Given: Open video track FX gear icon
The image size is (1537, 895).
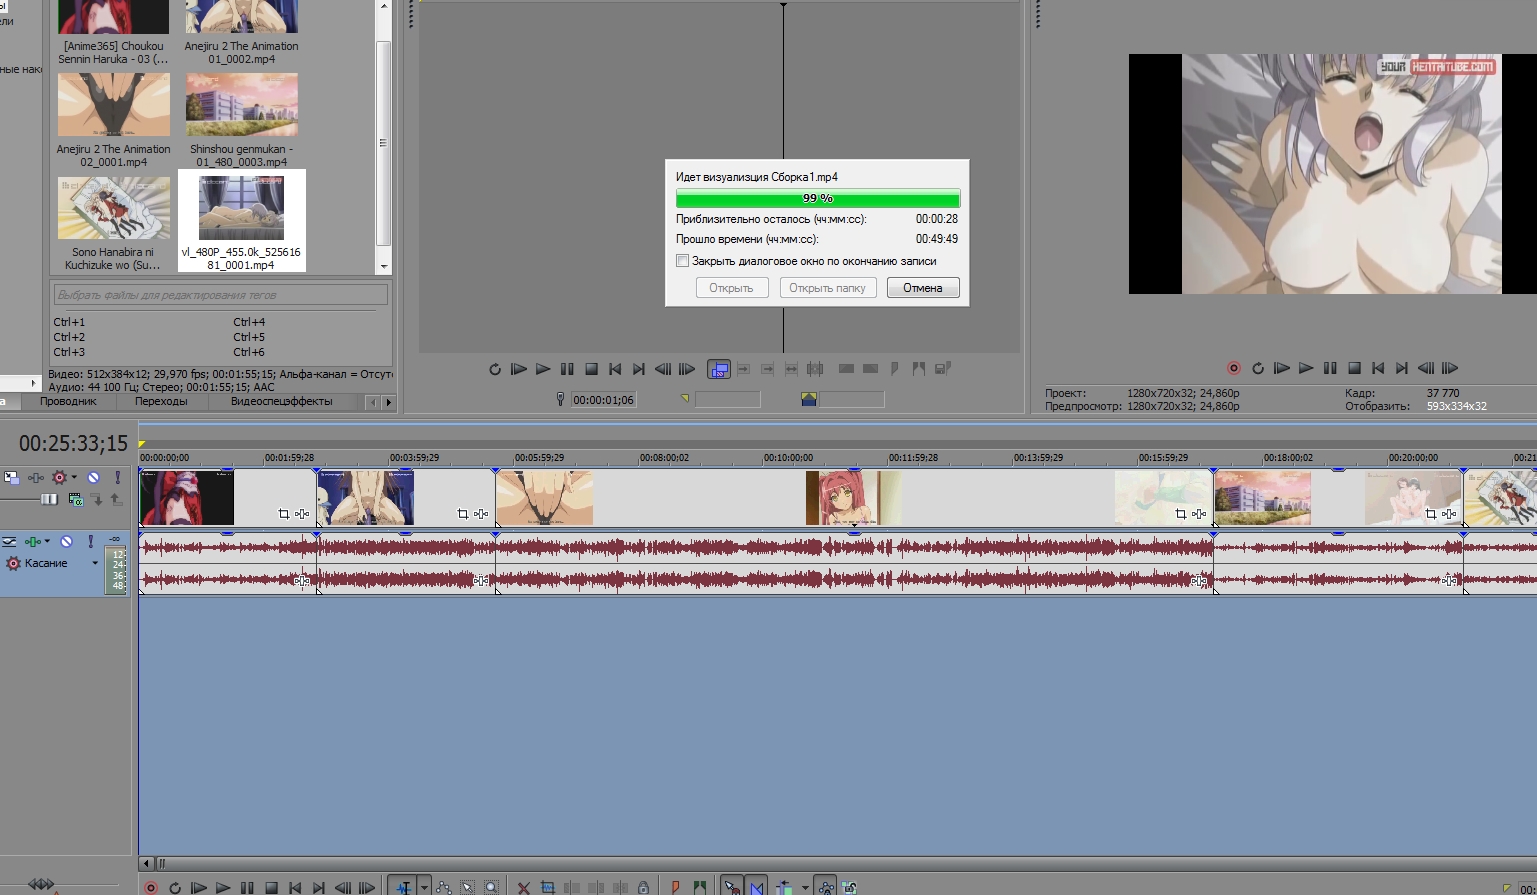Looking at the screenshot, I should pyautogui.click(x=59, y=477).
